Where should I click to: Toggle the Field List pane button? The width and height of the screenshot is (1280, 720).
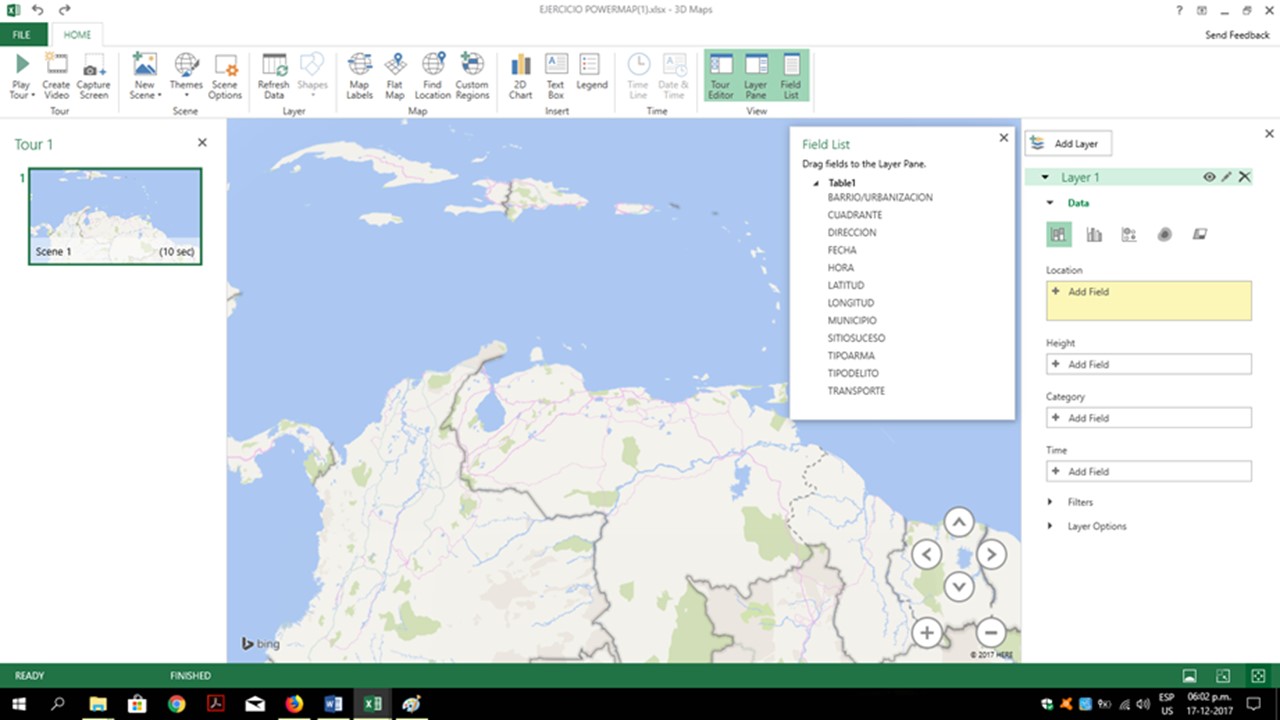[x=791, y=76]
